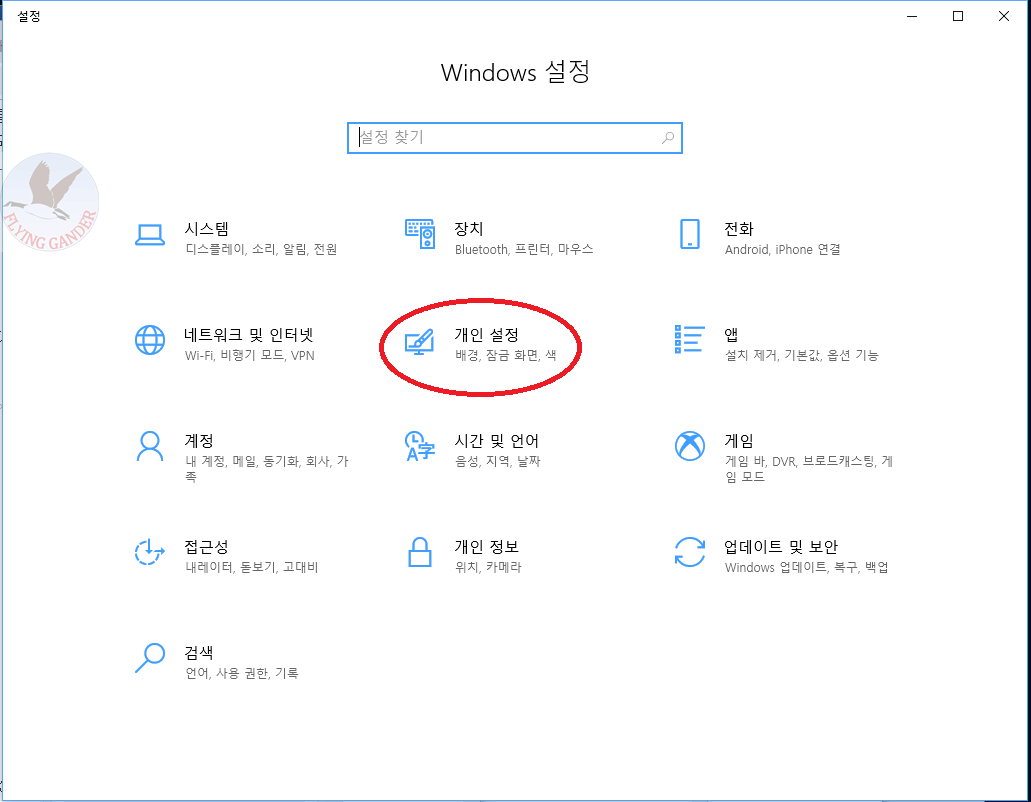Click the 접근성 dashed clock icon
Image resolution: width=1031 pixels, height=802 pixels.
coord(150,552)
